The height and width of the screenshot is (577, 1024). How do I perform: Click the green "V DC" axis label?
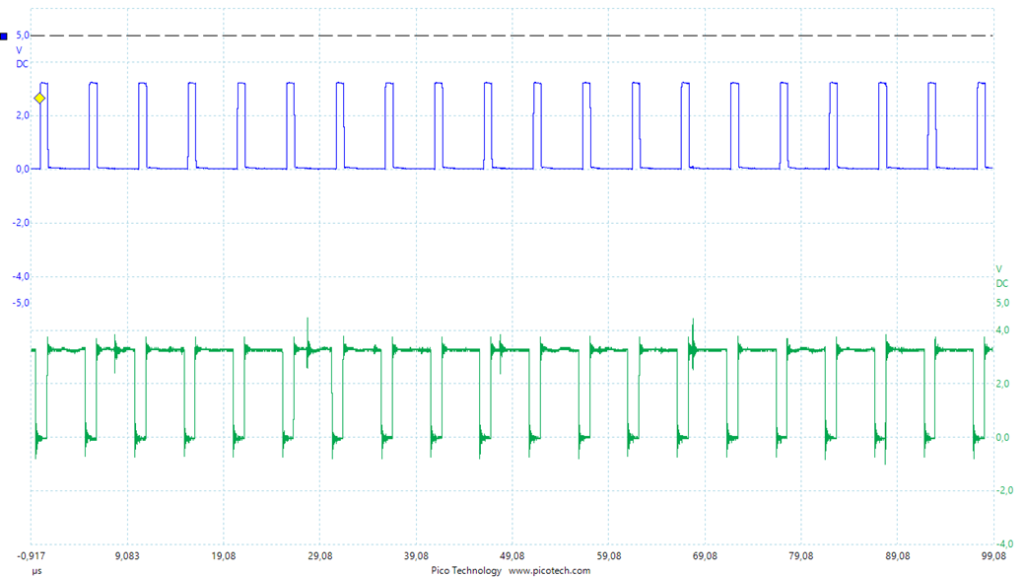coord(1001,276)
